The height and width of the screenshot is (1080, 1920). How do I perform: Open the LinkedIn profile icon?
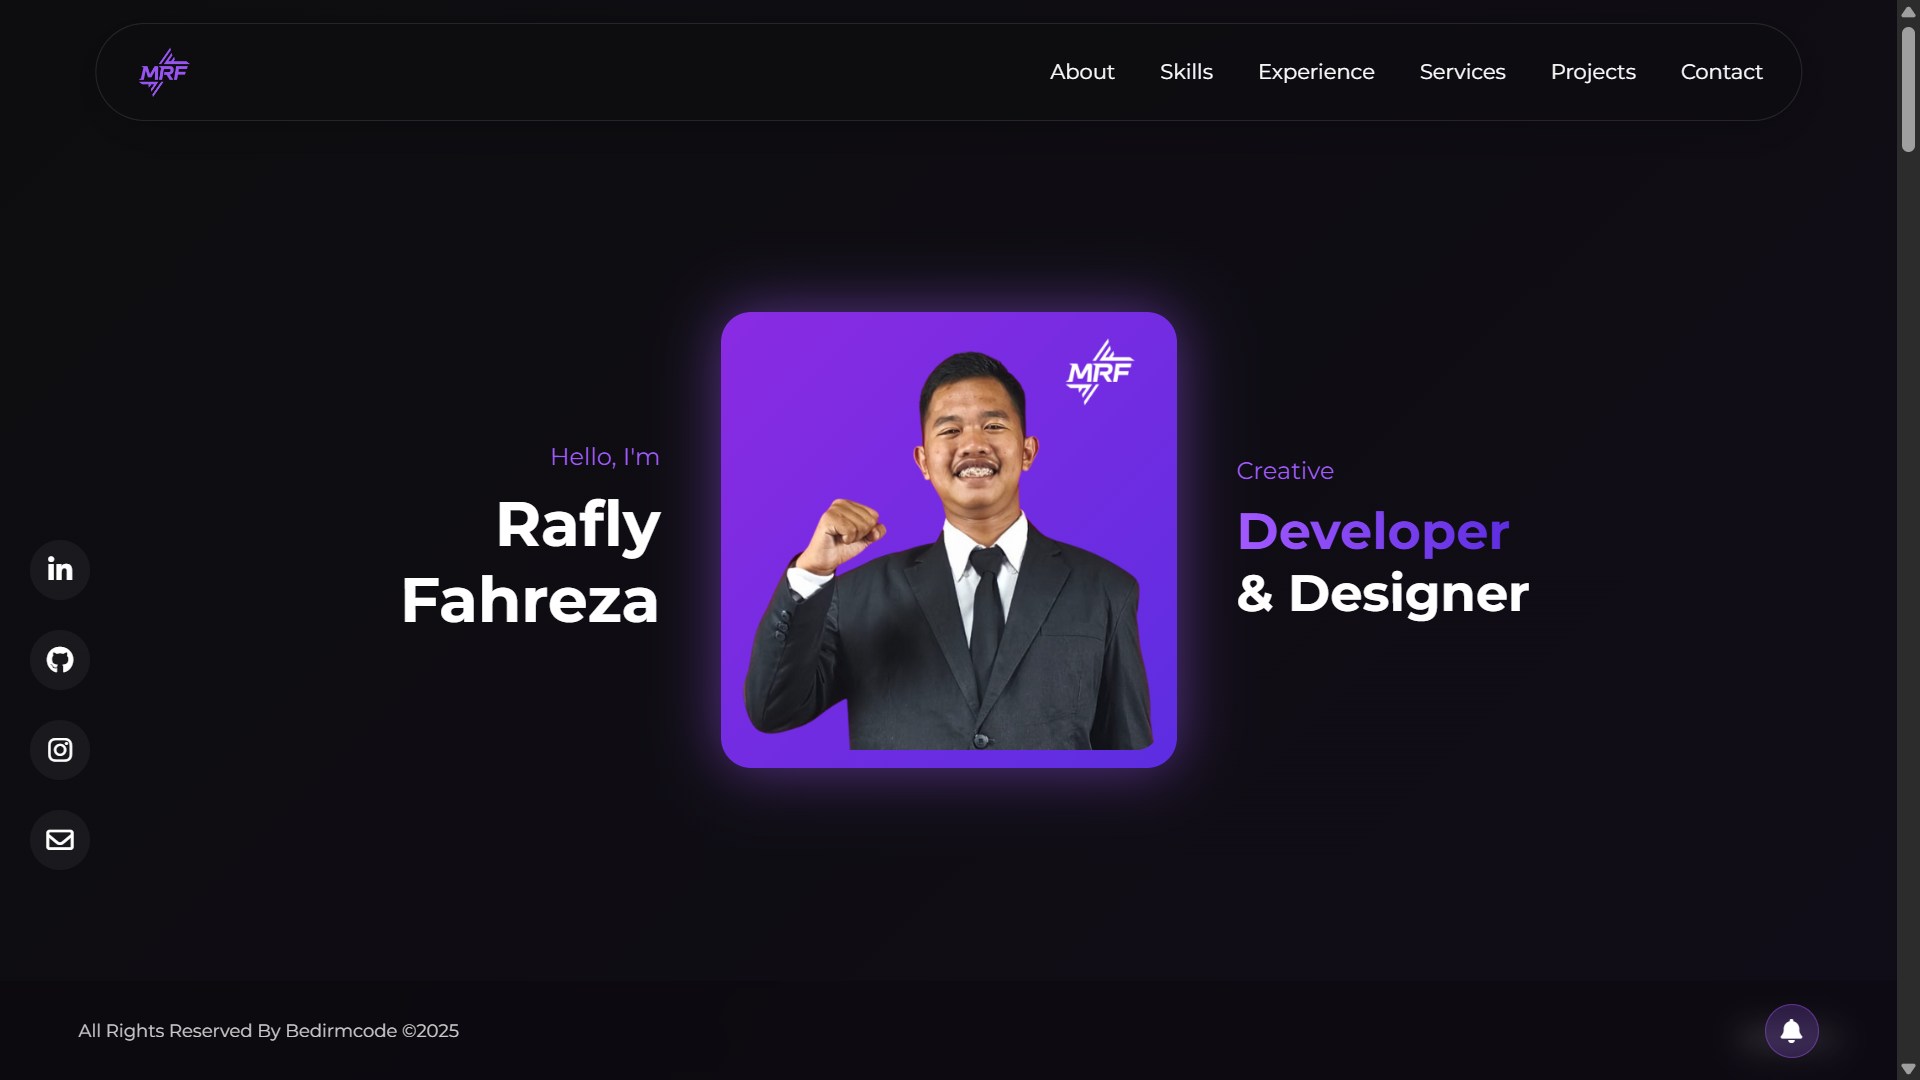[x=59, y=570]
